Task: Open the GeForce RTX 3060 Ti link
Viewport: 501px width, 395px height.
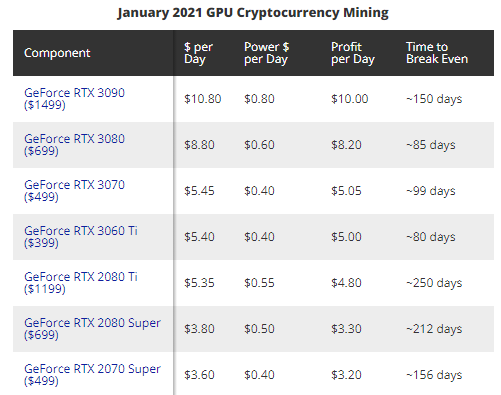Action: (x=81, y=237)
